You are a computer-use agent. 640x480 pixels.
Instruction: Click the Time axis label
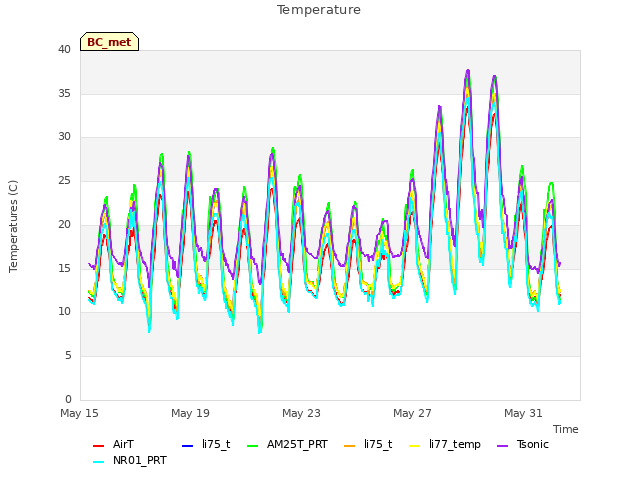click(566, 429)
